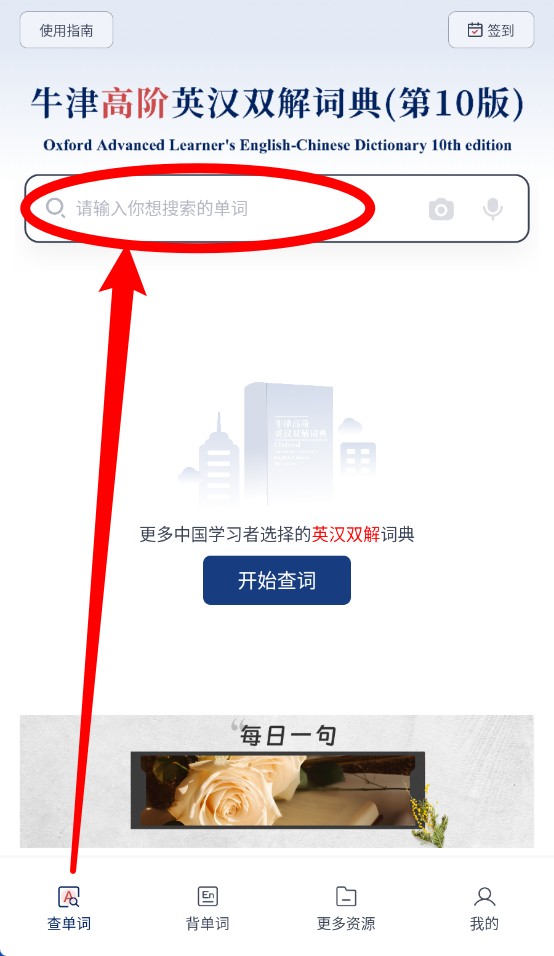Open the 更多资源 folder icon

pyautogui.click(x=346, y=897)
